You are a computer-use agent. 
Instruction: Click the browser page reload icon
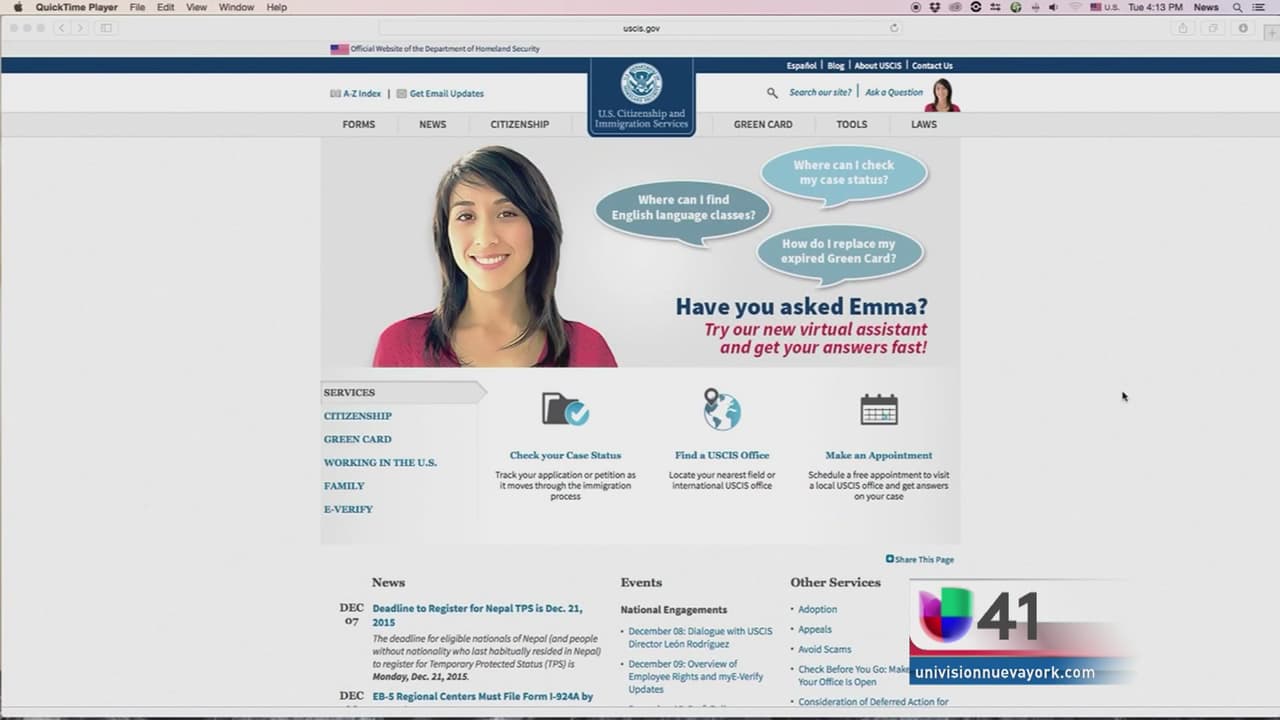click(894, 28)
